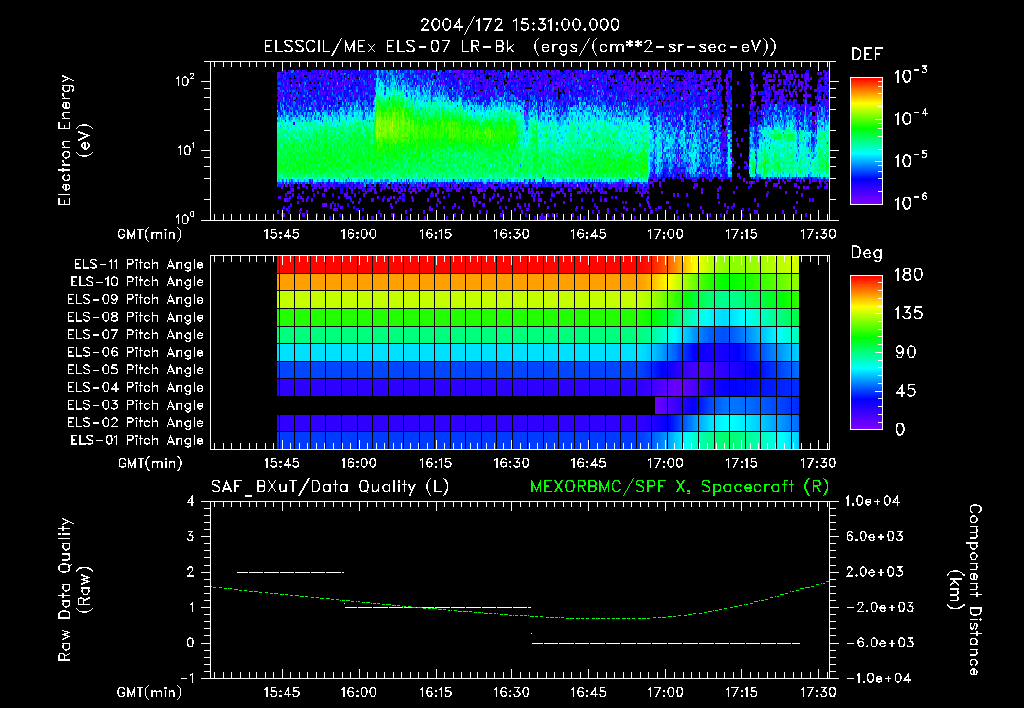Click the green MEXORBMC/SPF X, Spacecraft (R) legend
Viewport: 1024px width, 708px height.
[679, 487]
